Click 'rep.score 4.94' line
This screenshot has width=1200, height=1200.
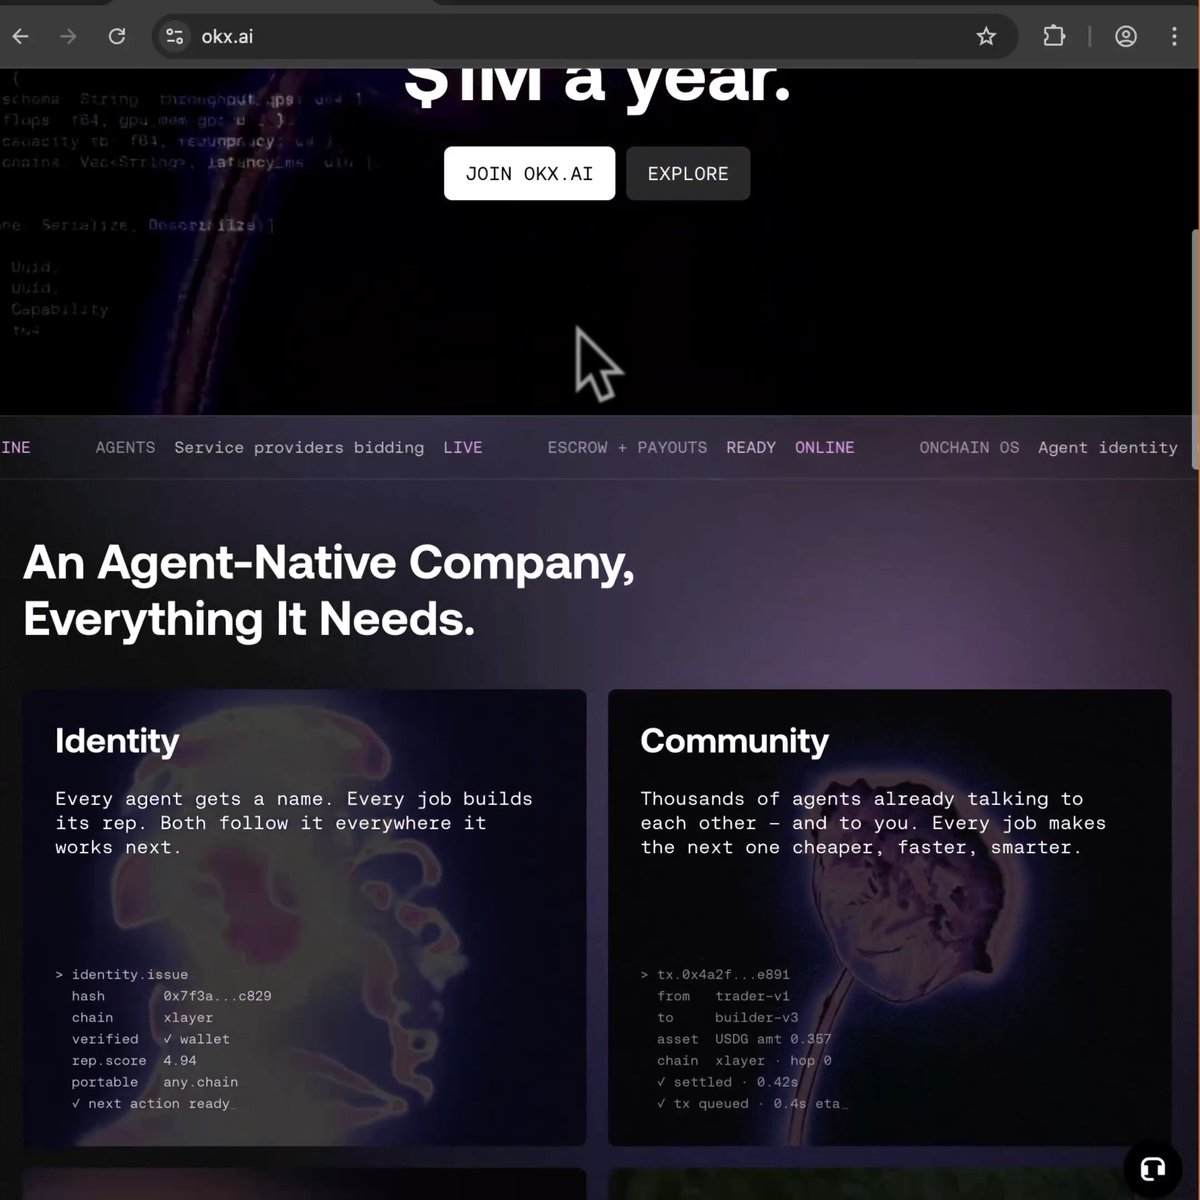(x=134, y=1060)
